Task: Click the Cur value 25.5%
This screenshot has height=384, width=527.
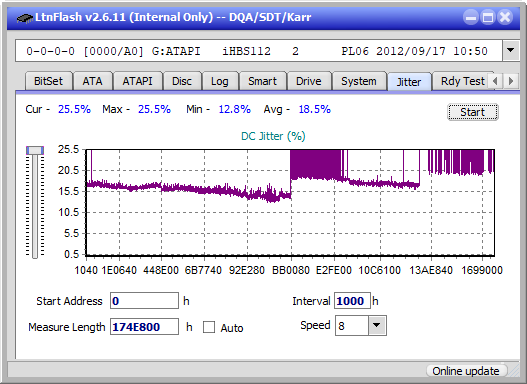Action: (x=74, y=109)
